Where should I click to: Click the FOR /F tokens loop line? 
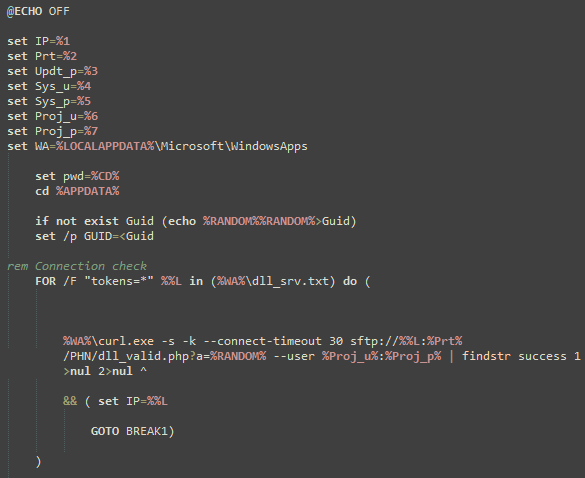tap(203, 281)
